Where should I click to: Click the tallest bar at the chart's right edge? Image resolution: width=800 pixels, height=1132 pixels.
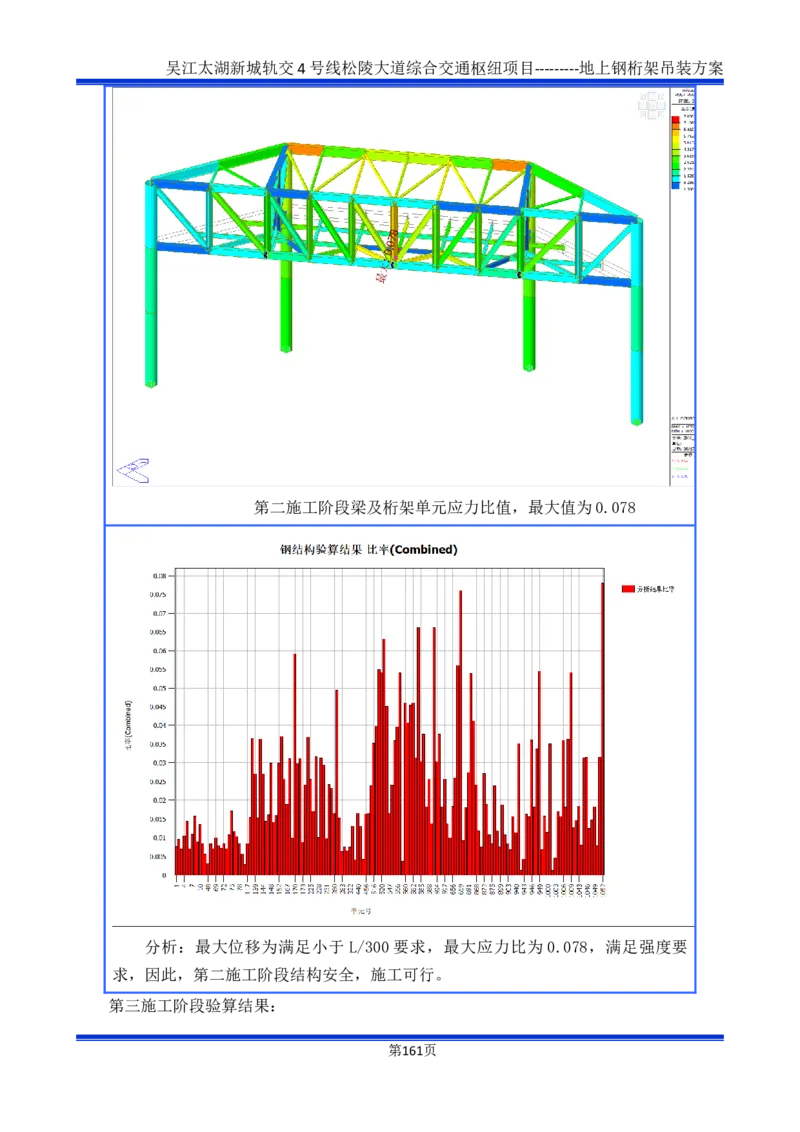point(603,728)
